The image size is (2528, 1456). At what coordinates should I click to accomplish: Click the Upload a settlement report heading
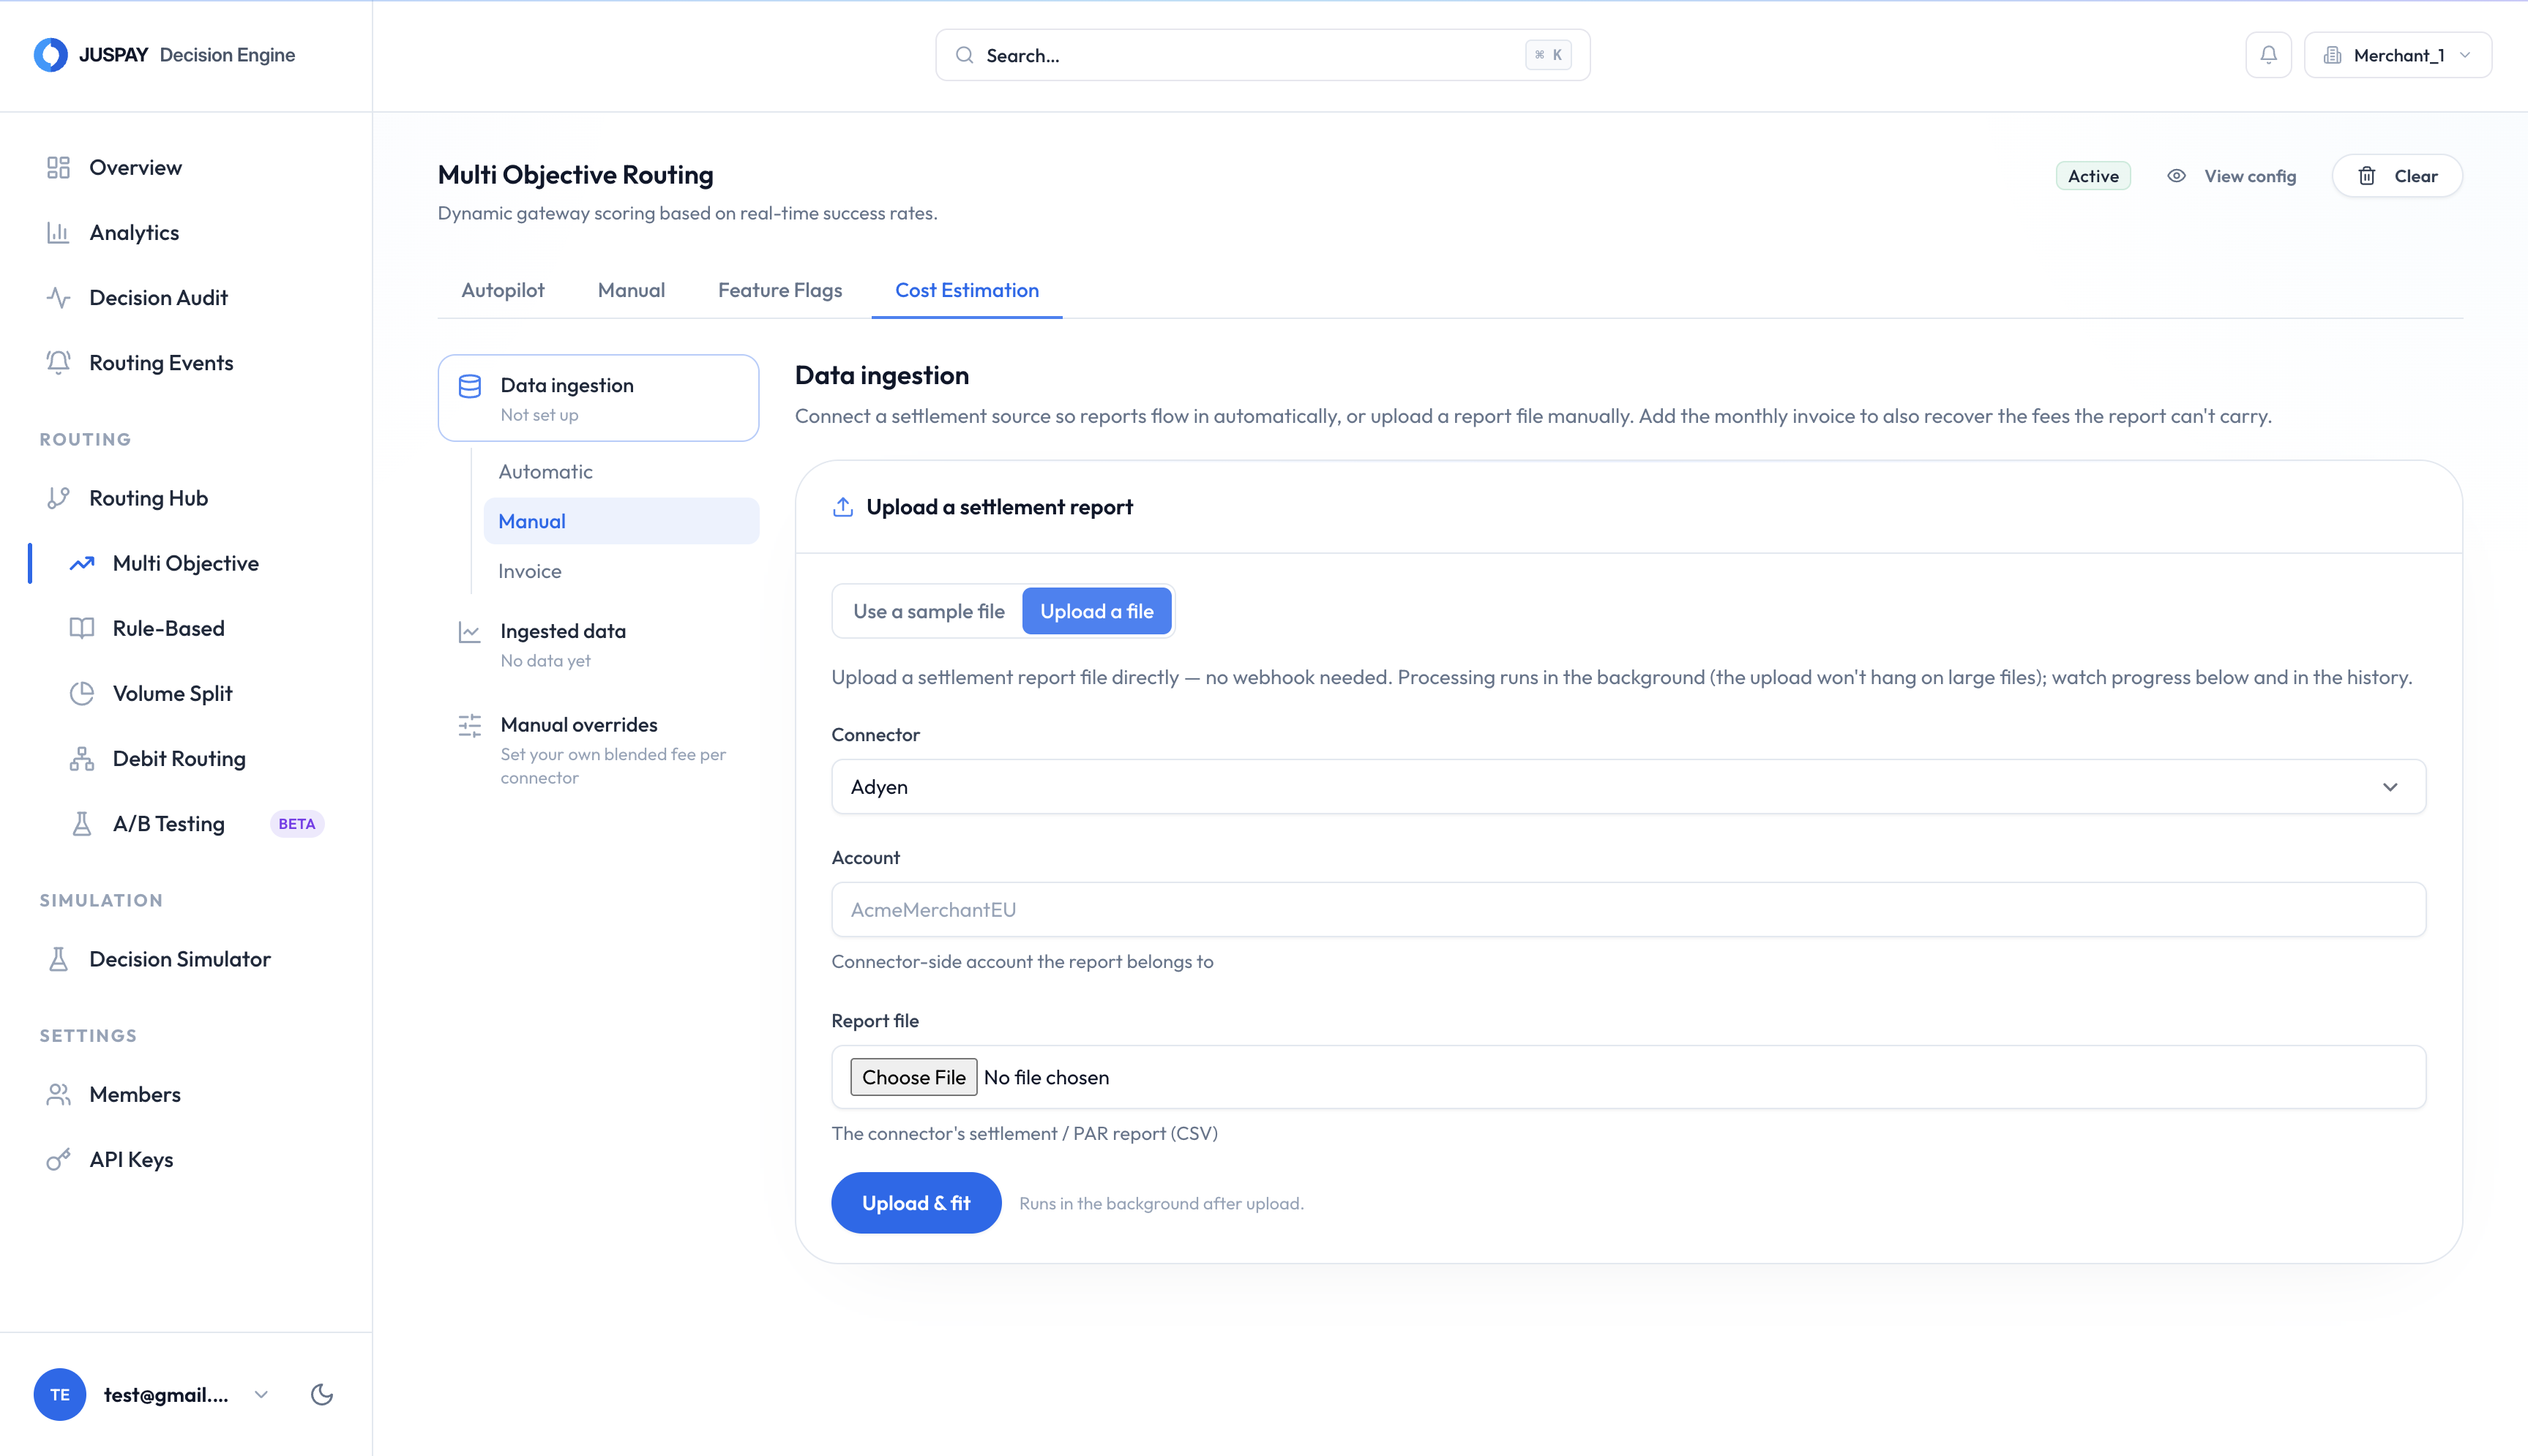point(999,507)
